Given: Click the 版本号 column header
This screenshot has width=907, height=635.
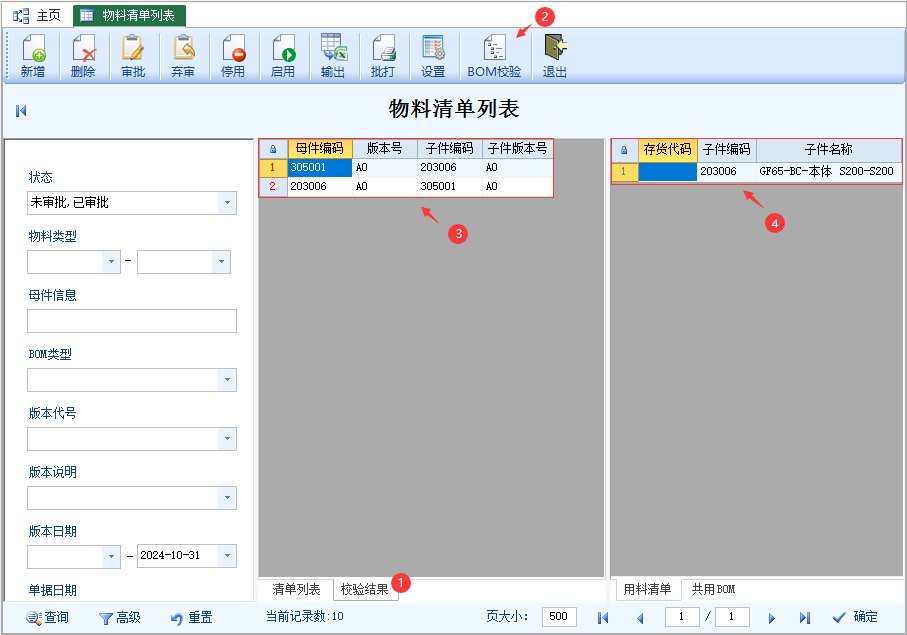Looking at the screenshot, I should 385,149.
